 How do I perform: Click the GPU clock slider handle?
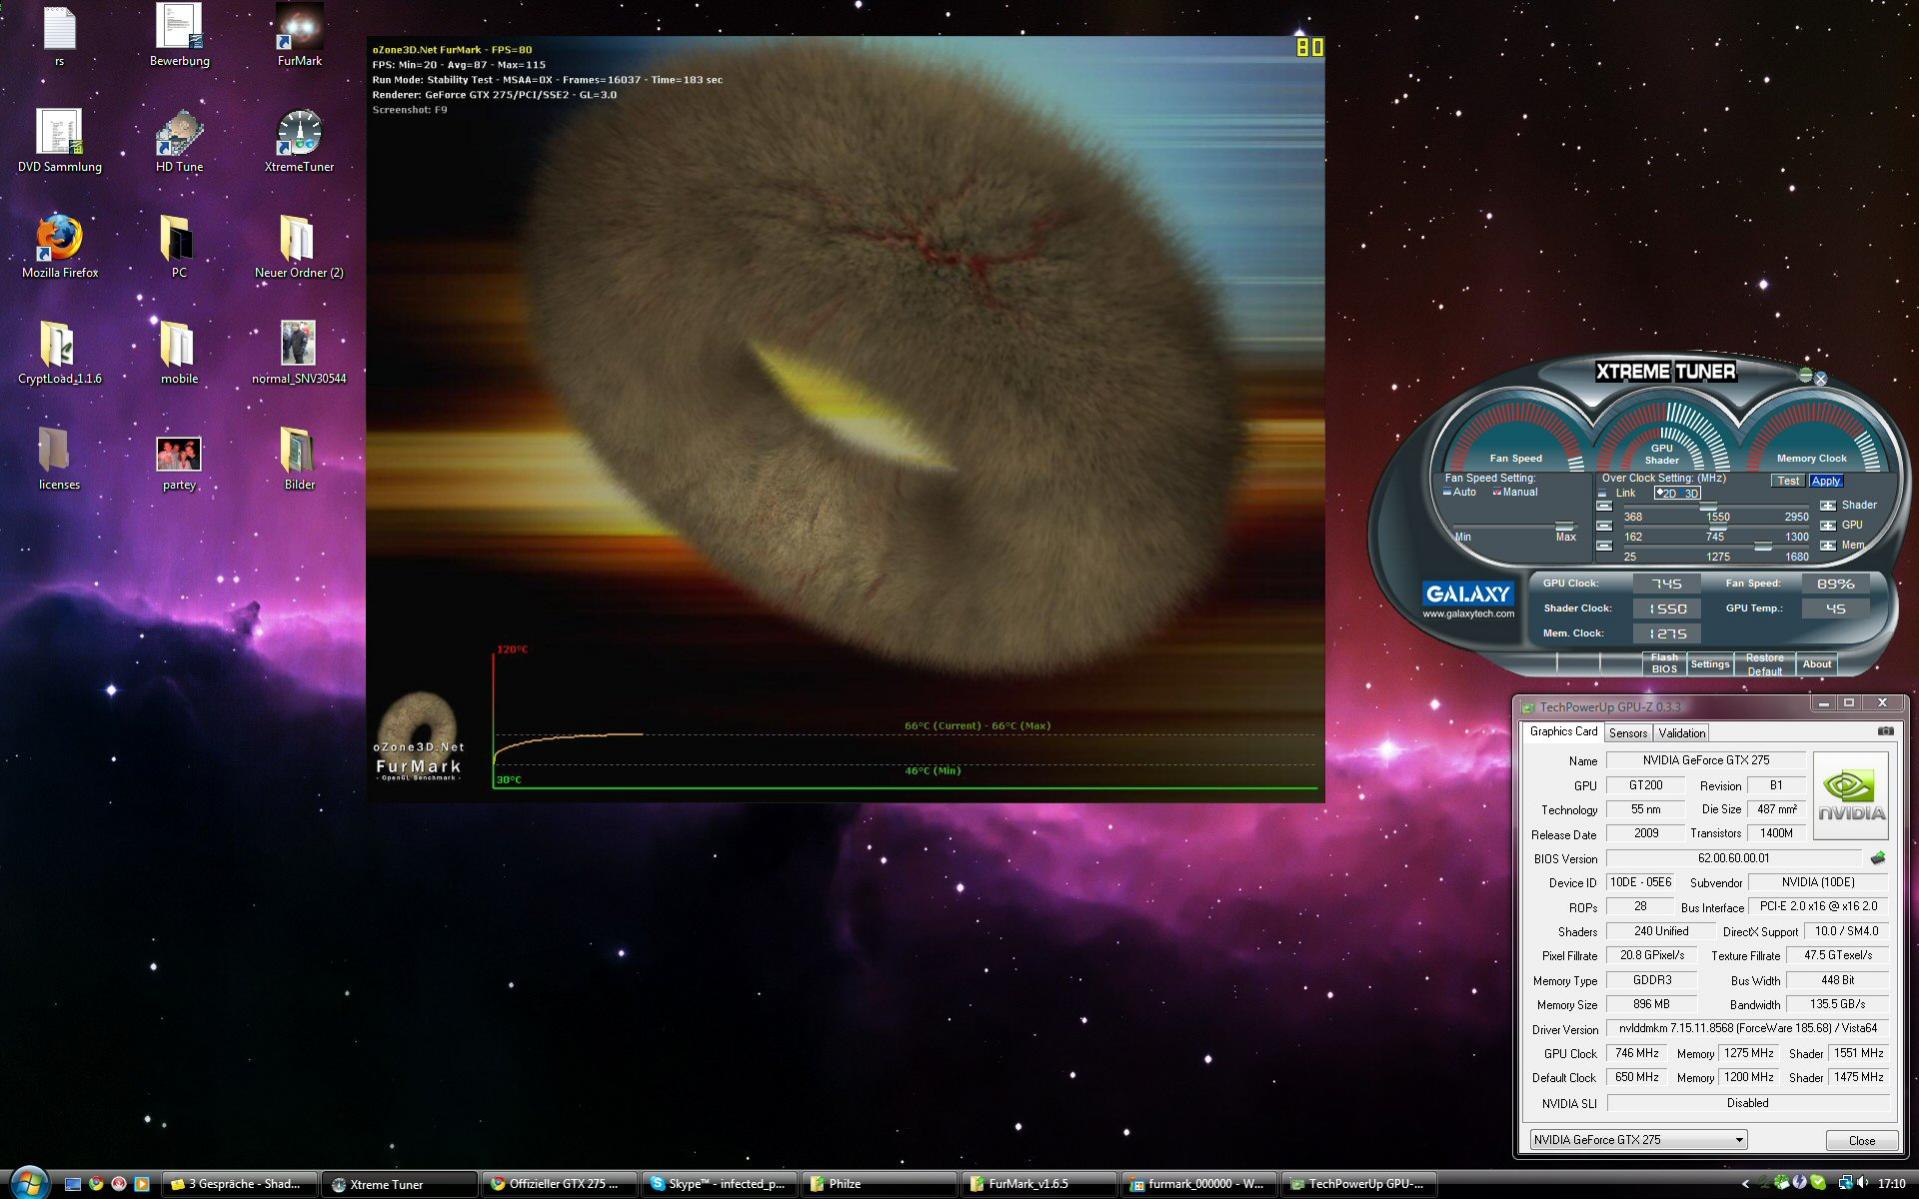coord(1717,526)
